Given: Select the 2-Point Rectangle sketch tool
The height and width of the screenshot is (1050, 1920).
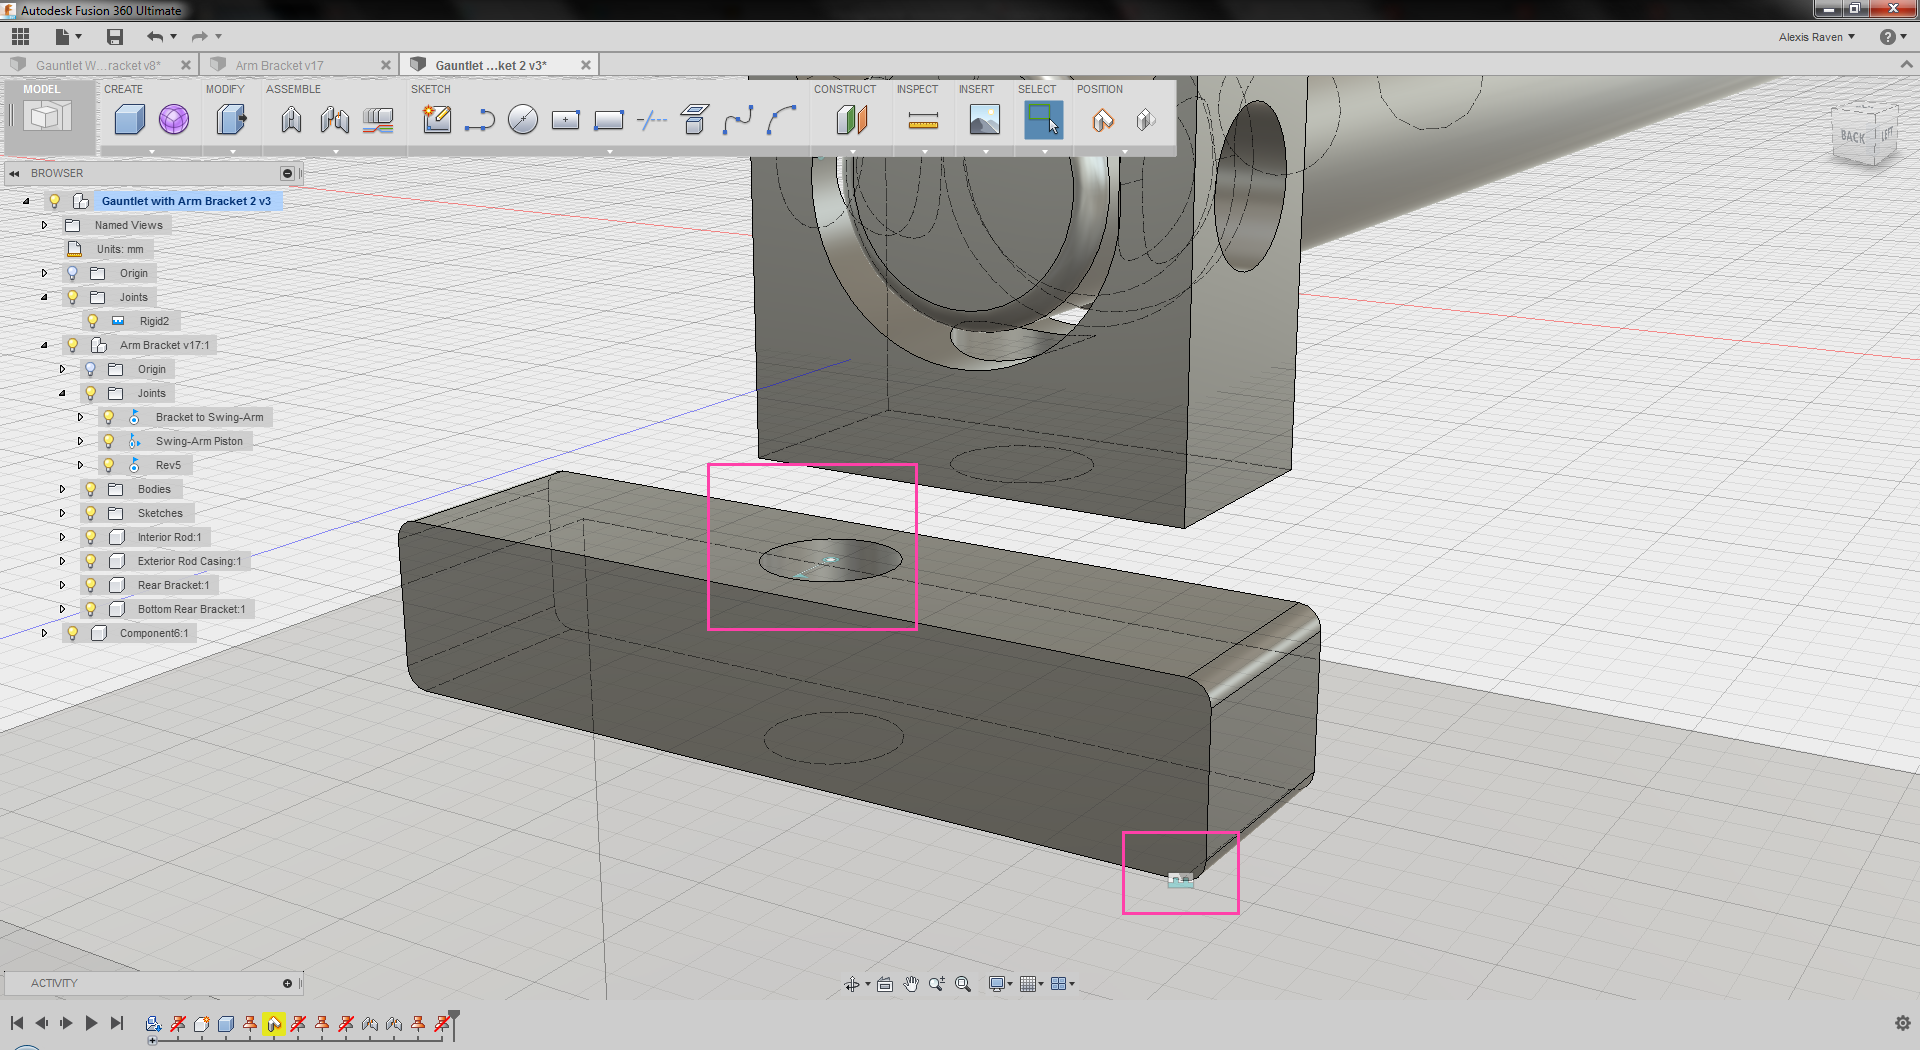Looking at the screenshot, I should (x=608, y=120).
